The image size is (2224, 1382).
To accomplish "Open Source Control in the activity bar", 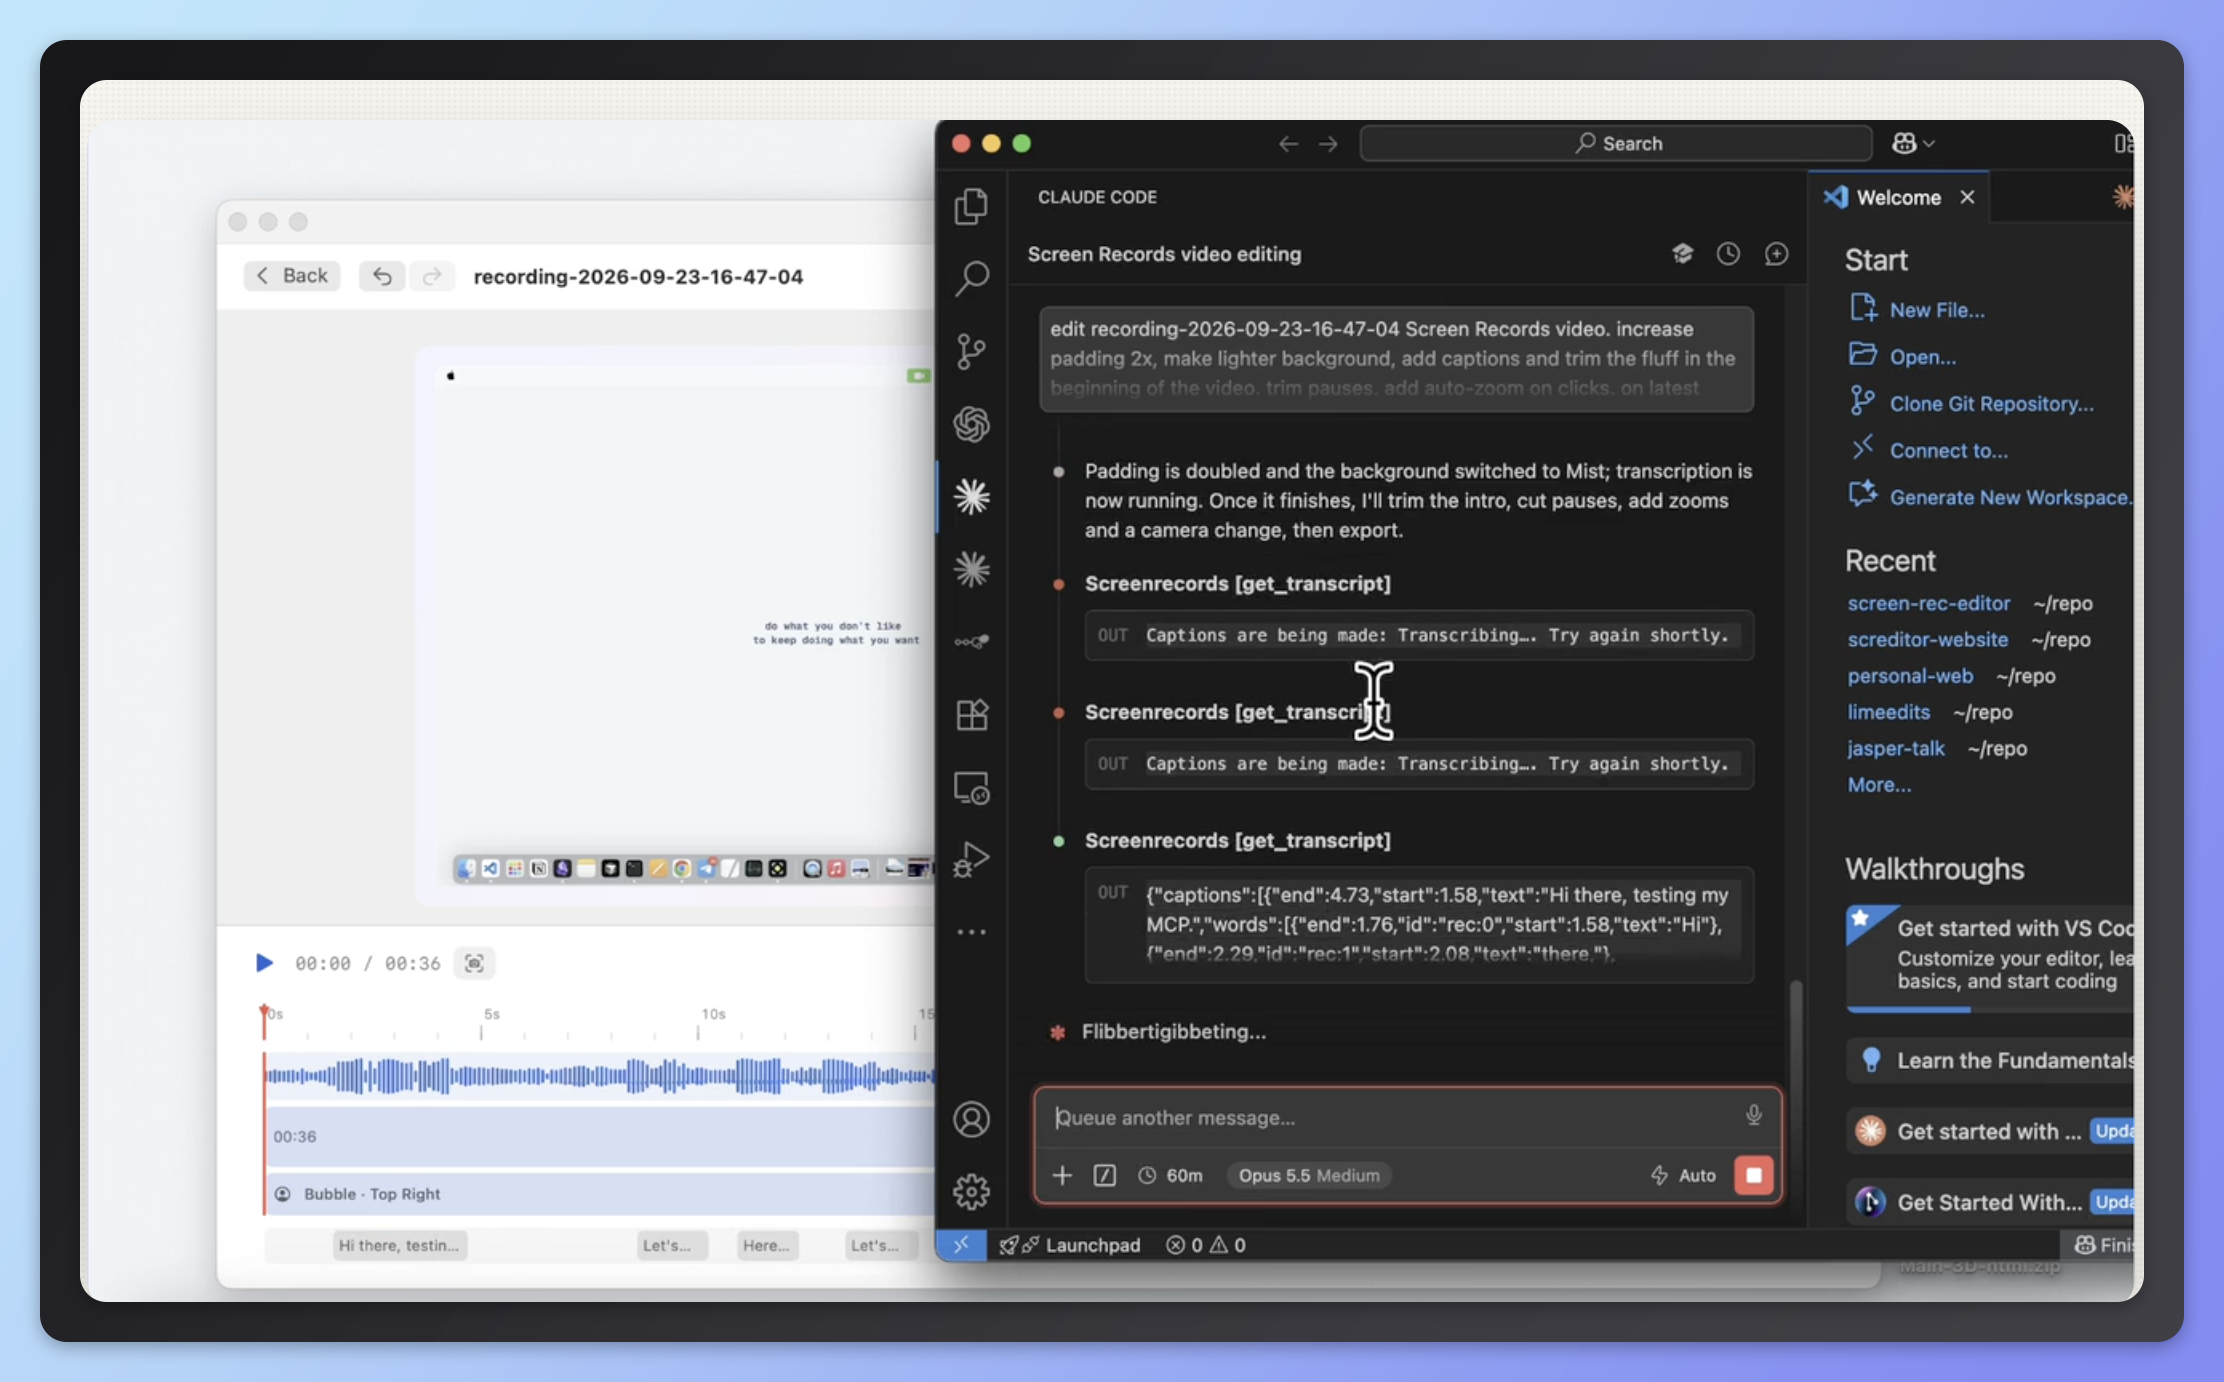I will pos(971,351).
